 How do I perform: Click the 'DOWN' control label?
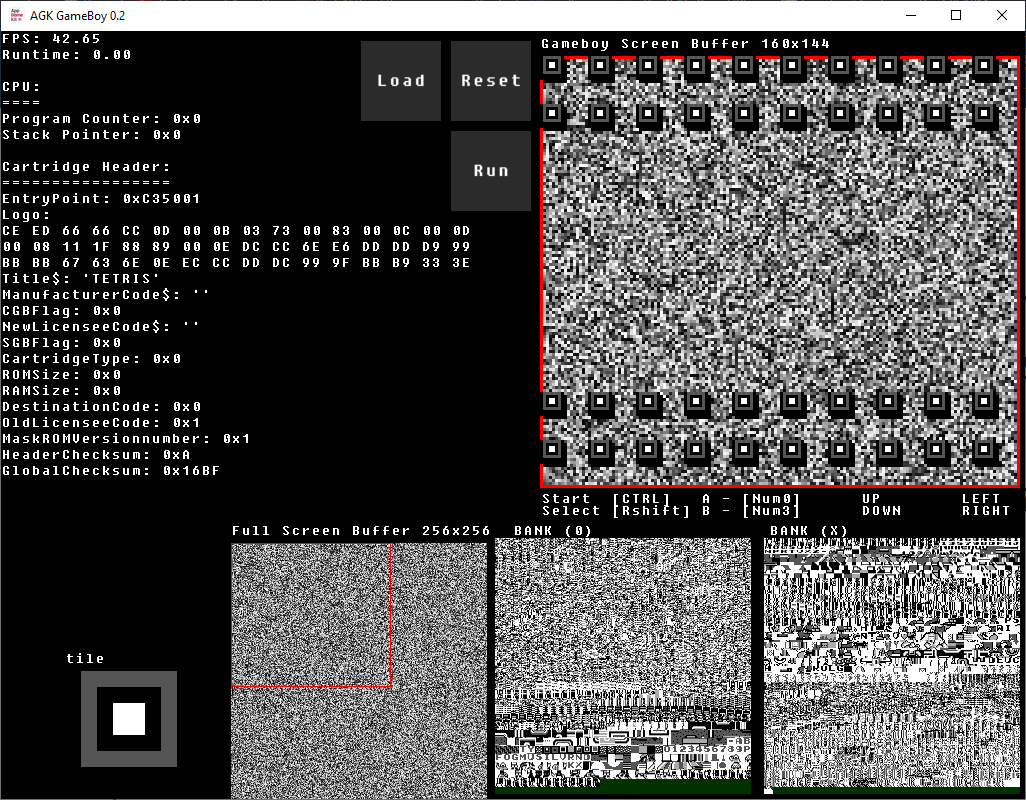[x=881, y=511]
